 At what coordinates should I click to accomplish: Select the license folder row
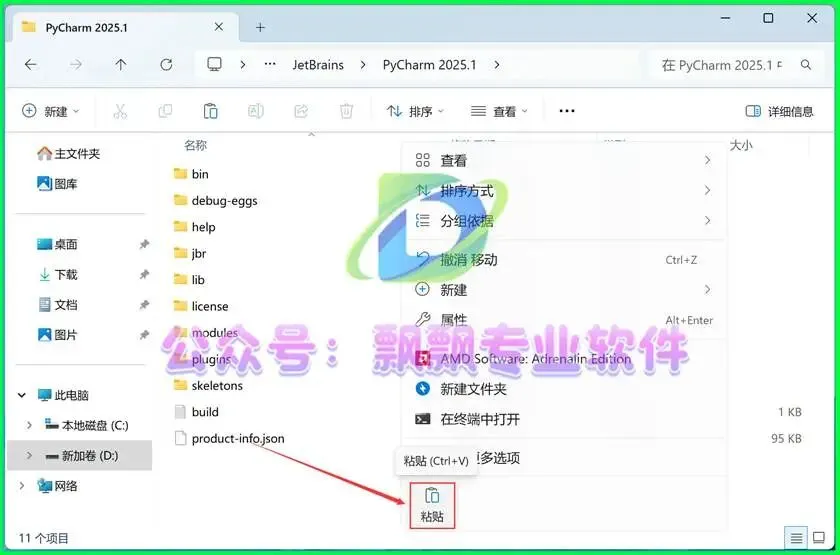[201, 306]
